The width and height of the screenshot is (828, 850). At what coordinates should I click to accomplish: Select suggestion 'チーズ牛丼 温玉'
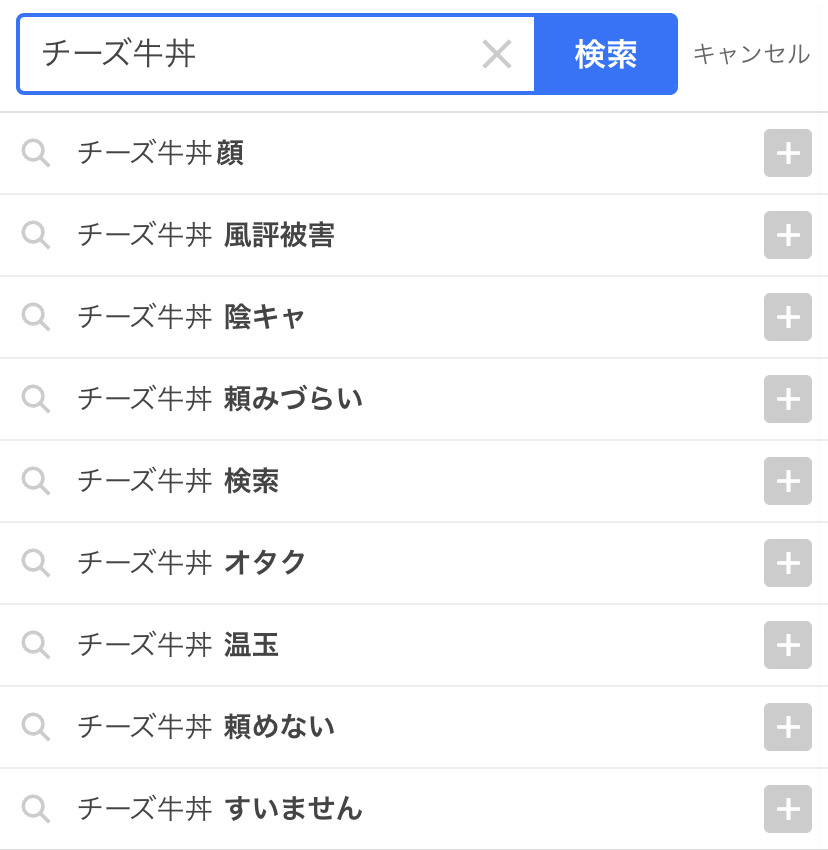coord(178,645)
